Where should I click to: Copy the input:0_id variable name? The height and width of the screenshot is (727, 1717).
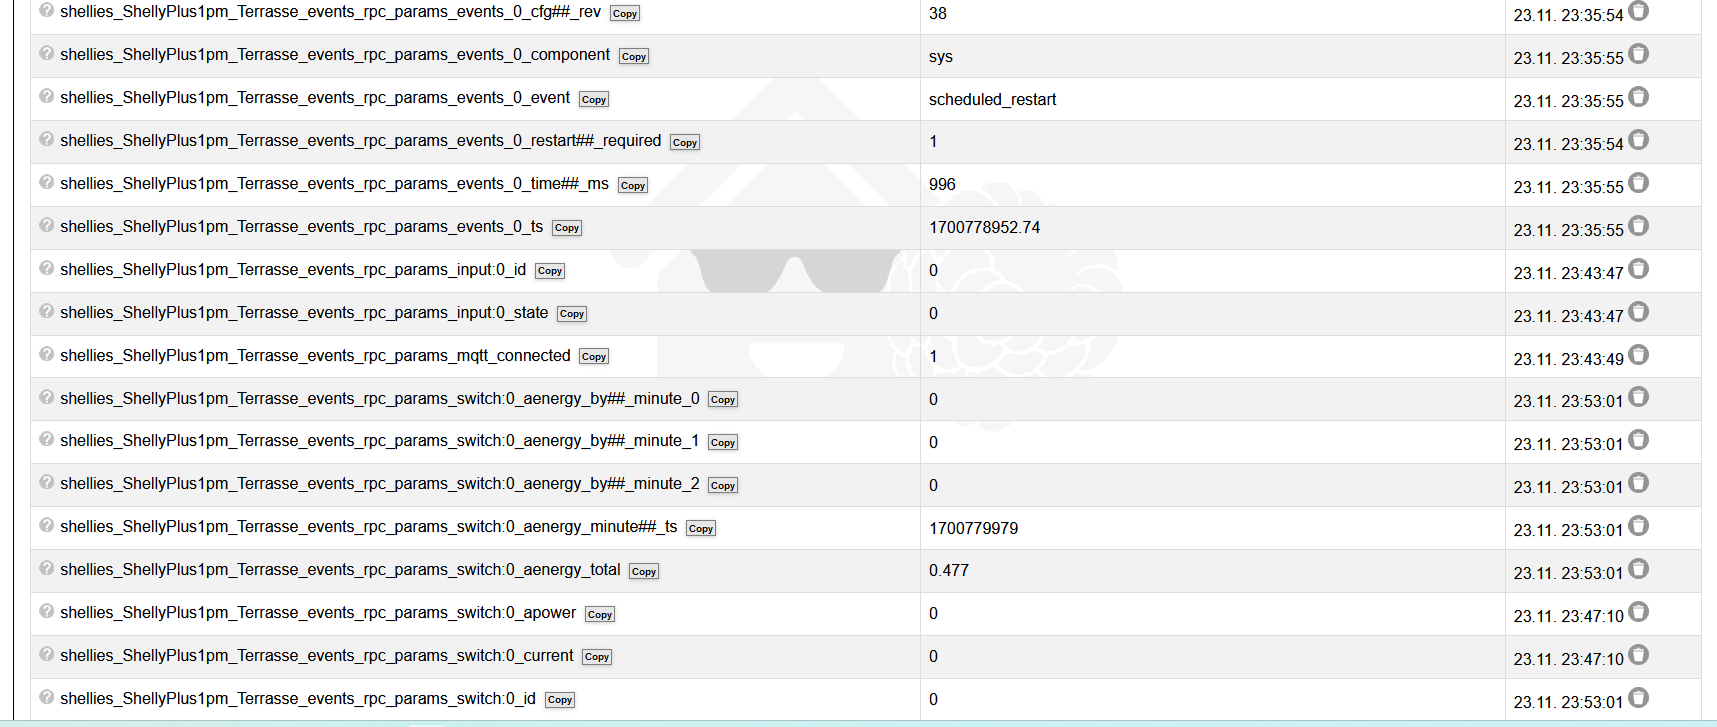[x=550, y=271]
